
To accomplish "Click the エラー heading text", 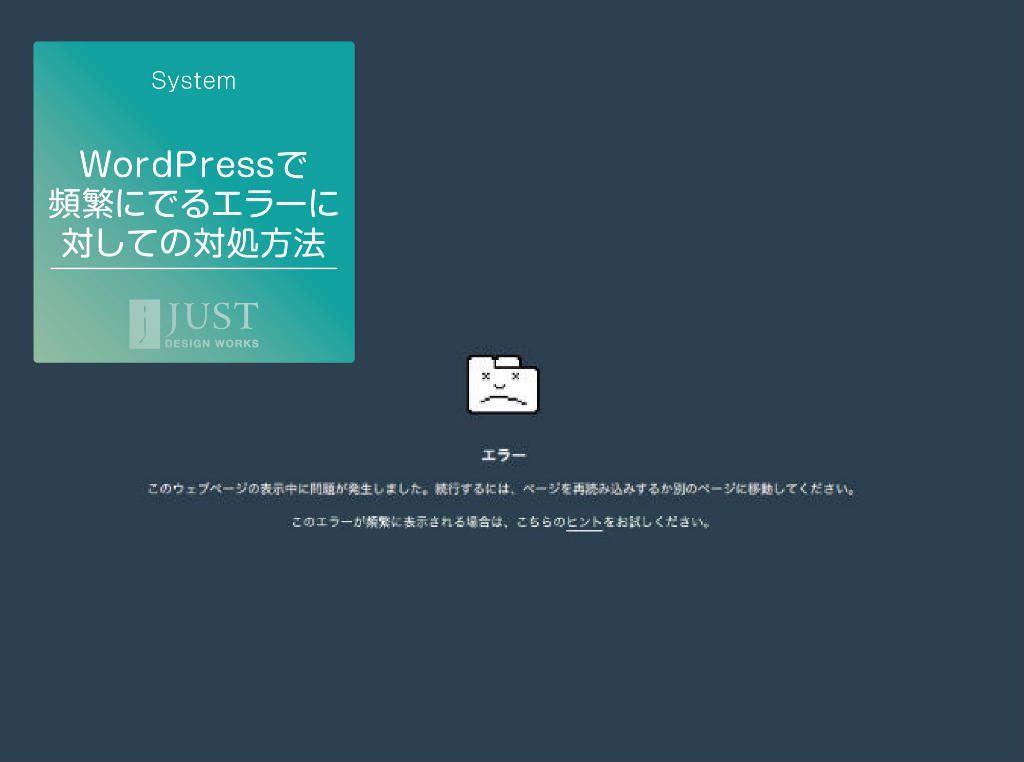I will [x=503, y=455].
